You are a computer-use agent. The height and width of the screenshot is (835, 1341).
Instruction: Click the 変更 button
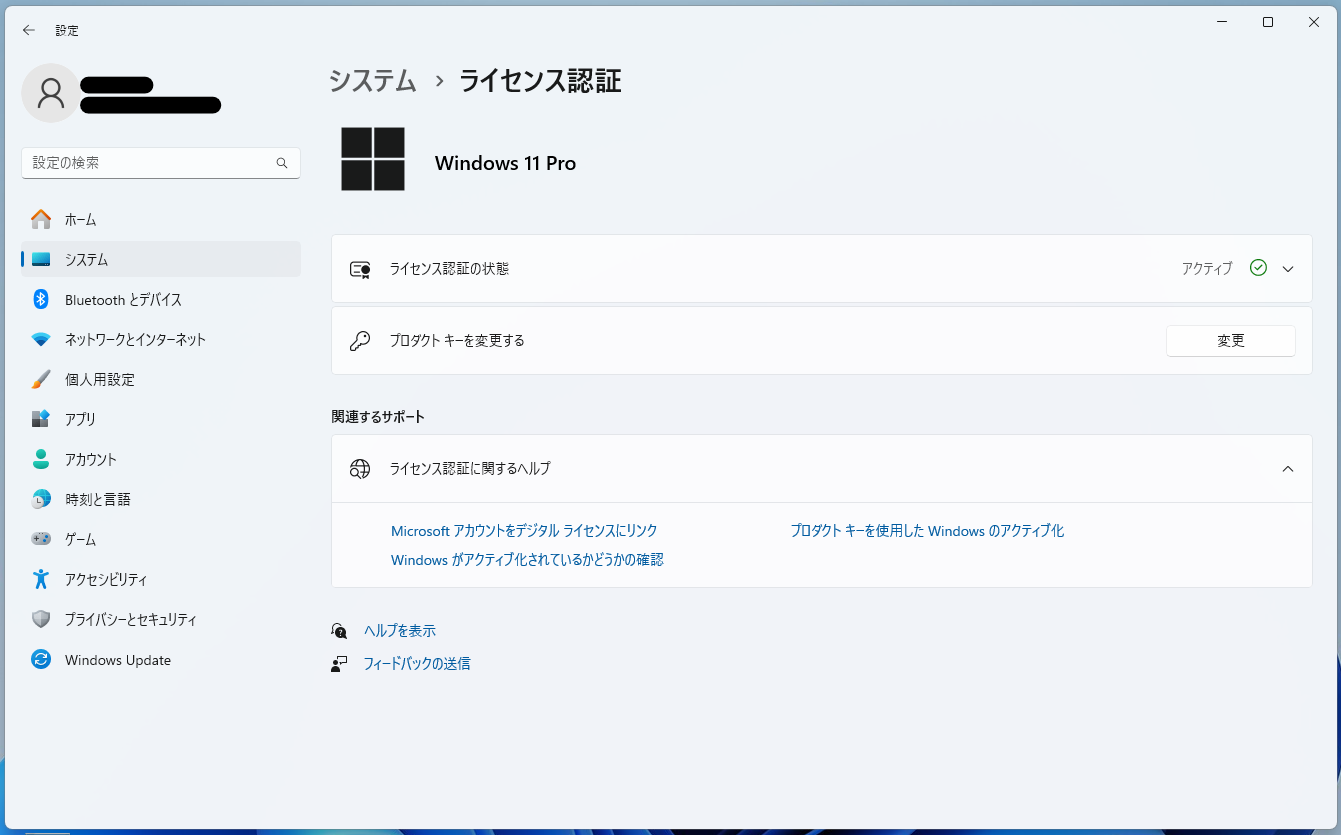[1230, 341]
